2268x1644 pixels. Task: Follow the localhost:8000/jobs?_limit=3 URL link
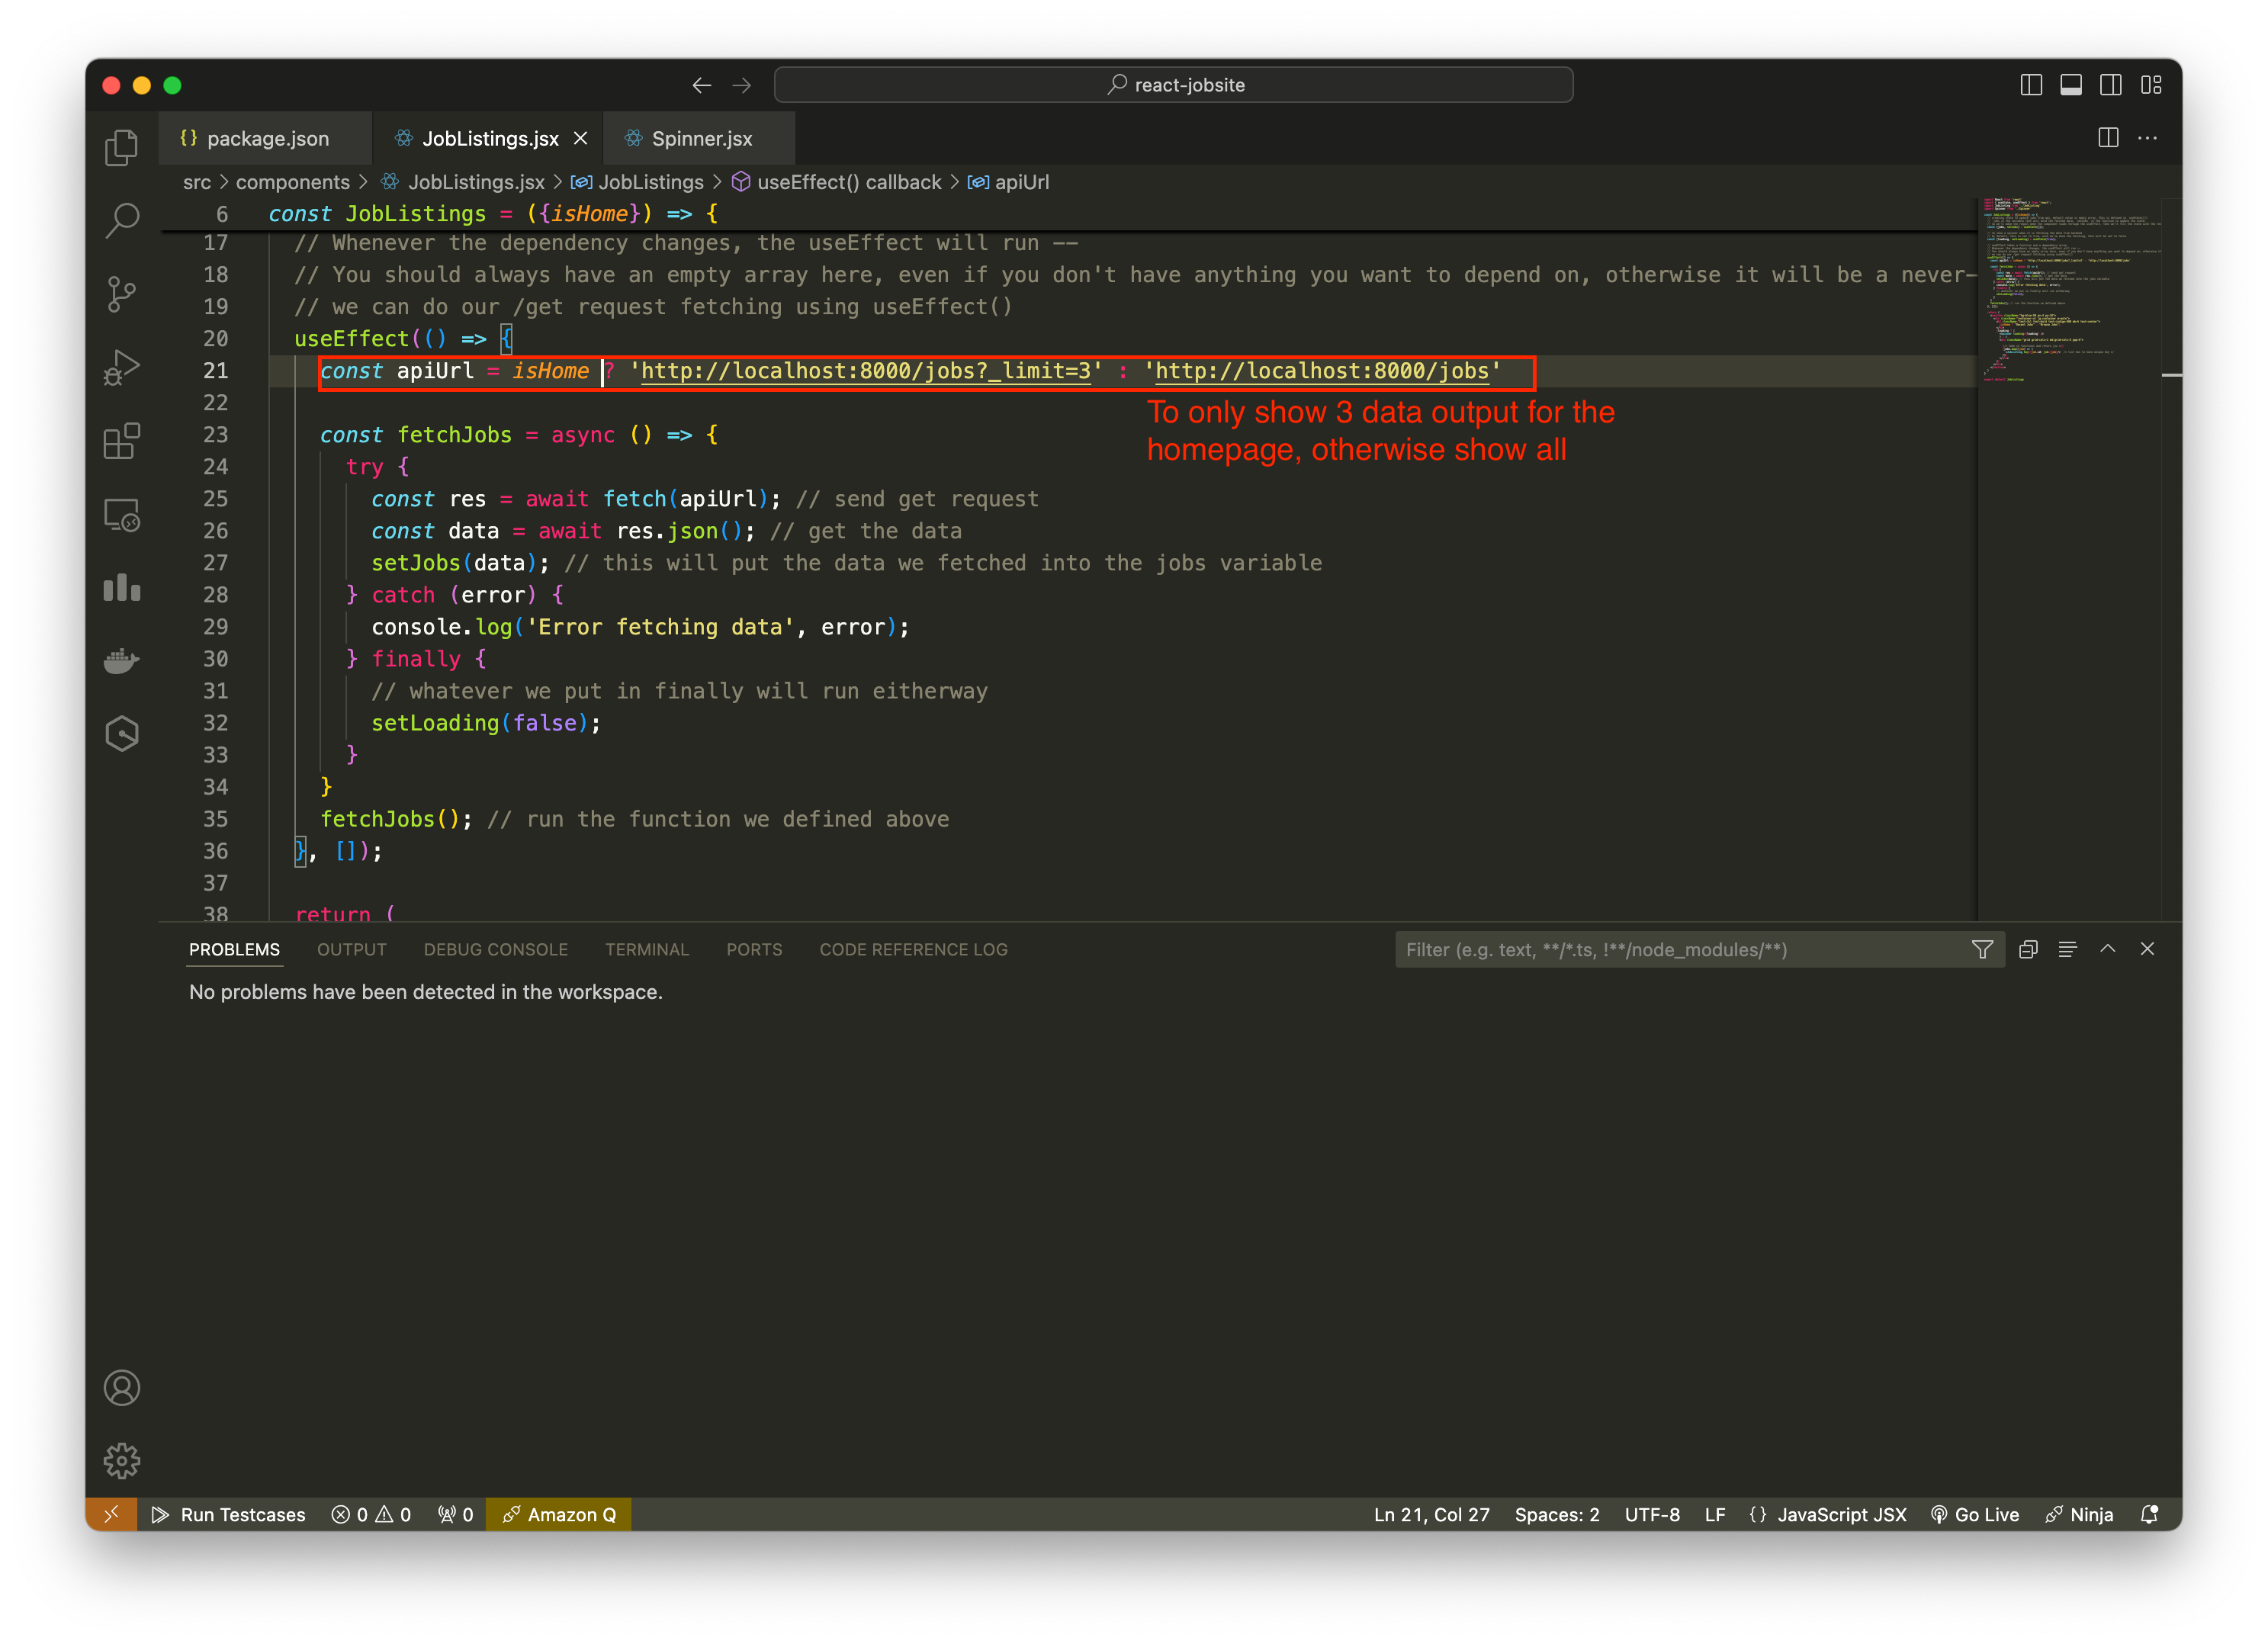pos(866,371)
